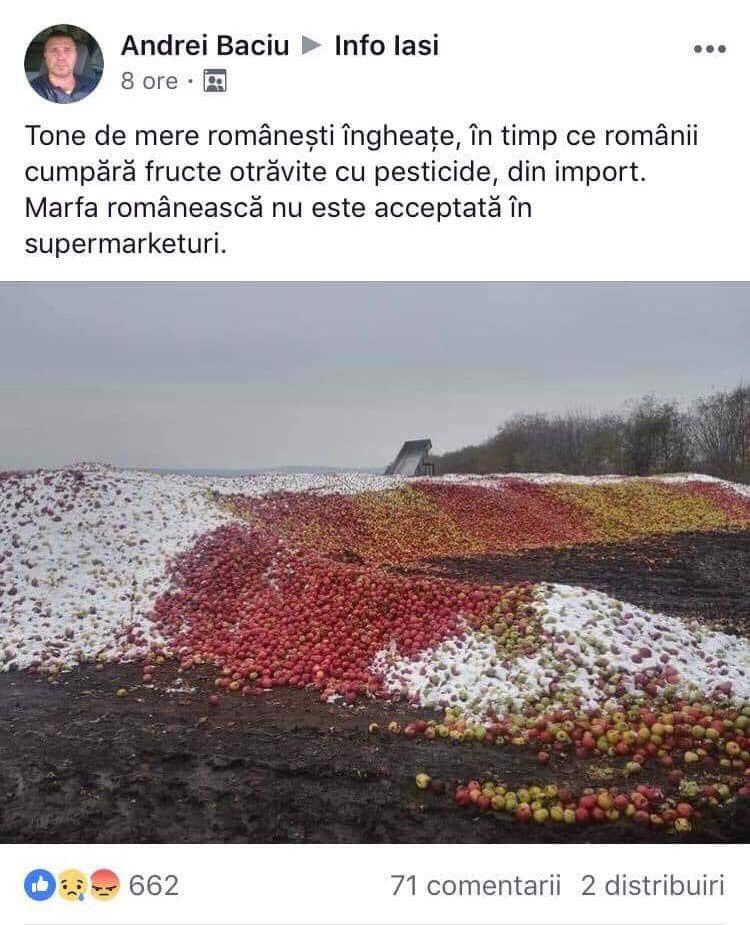Click the post text about mere românești
The image size is (750, 925).
click(x=361, y=189)
